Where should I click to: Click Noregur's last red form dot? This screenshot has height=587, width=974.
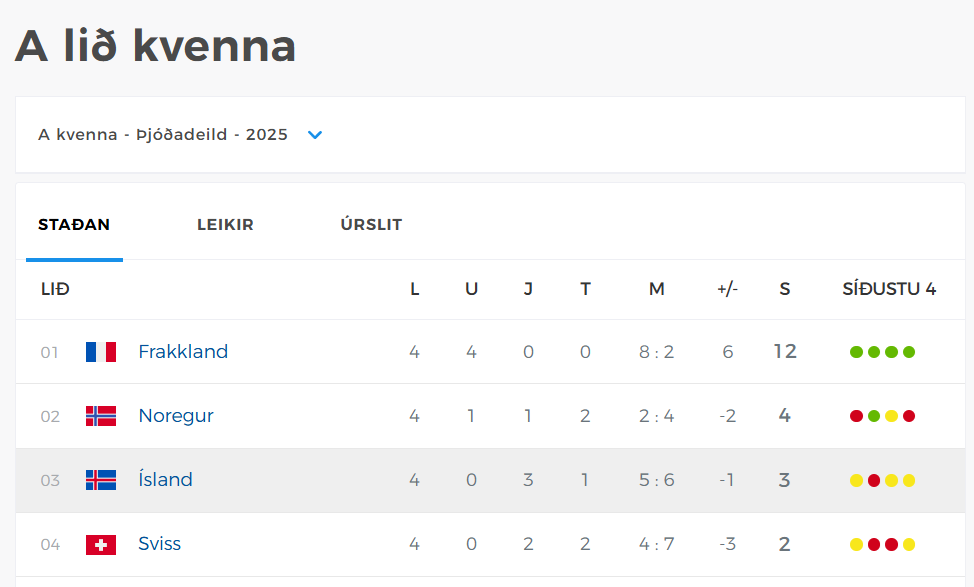pyautogui.click(x=909, y=416)
